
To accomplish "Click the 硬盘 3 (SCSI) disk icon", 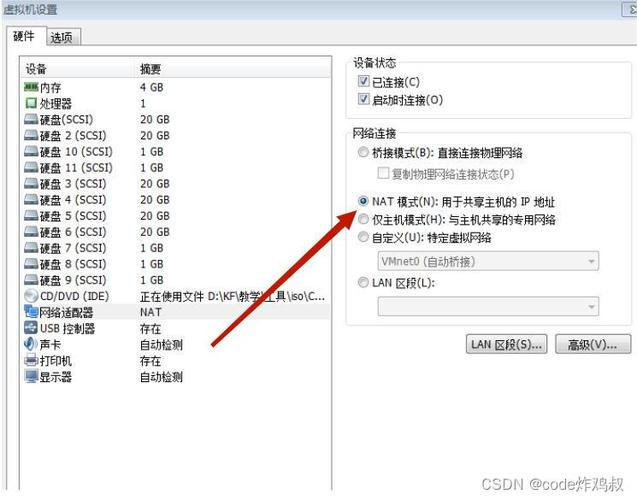I will 31,184.
